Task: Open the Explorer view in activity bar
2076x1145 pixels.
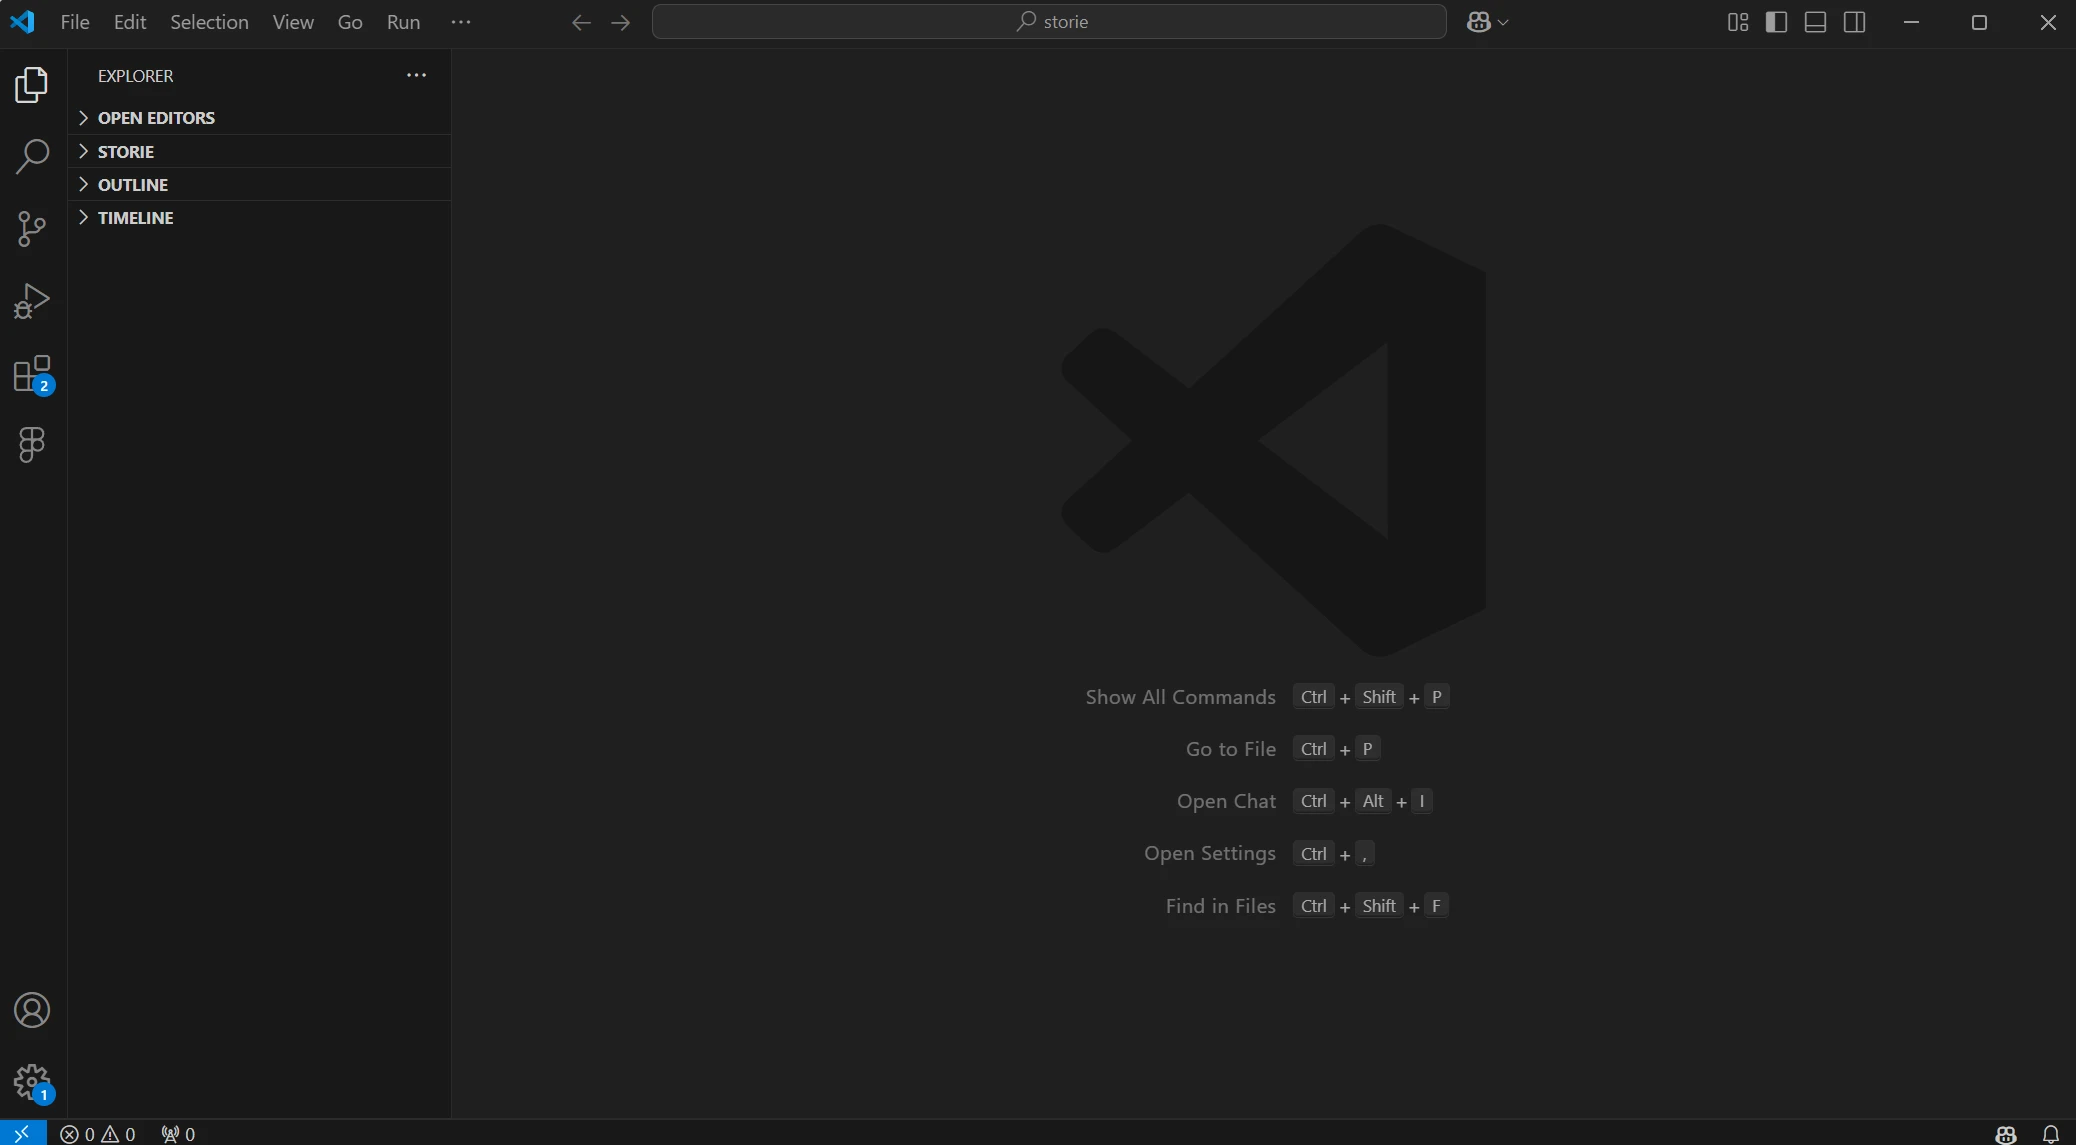Action: click(x=32, y=85)
